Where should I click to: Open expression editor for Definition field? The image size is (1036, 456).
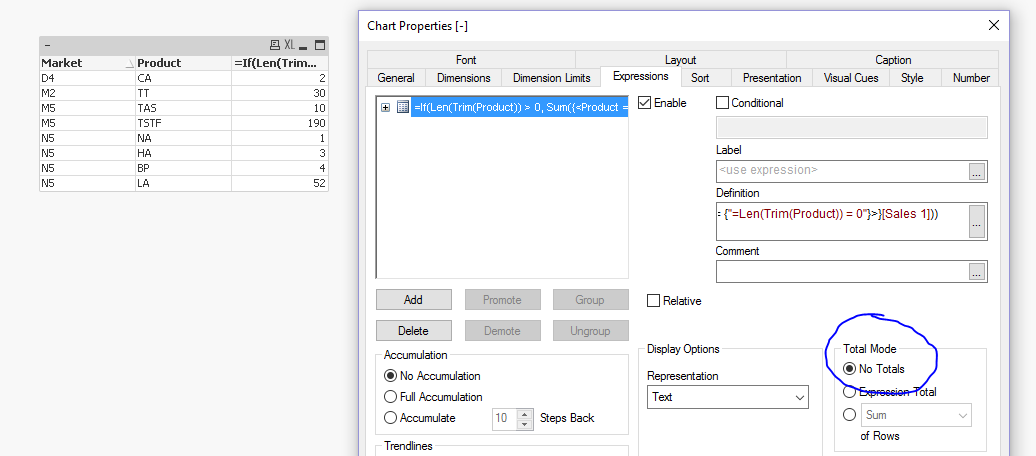977,221
